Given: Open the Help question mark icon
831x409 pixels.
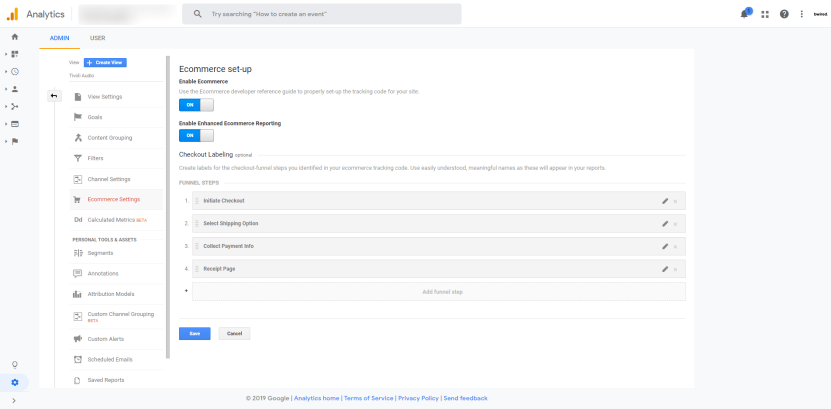Looking at the screenshot, I should 784,14.
